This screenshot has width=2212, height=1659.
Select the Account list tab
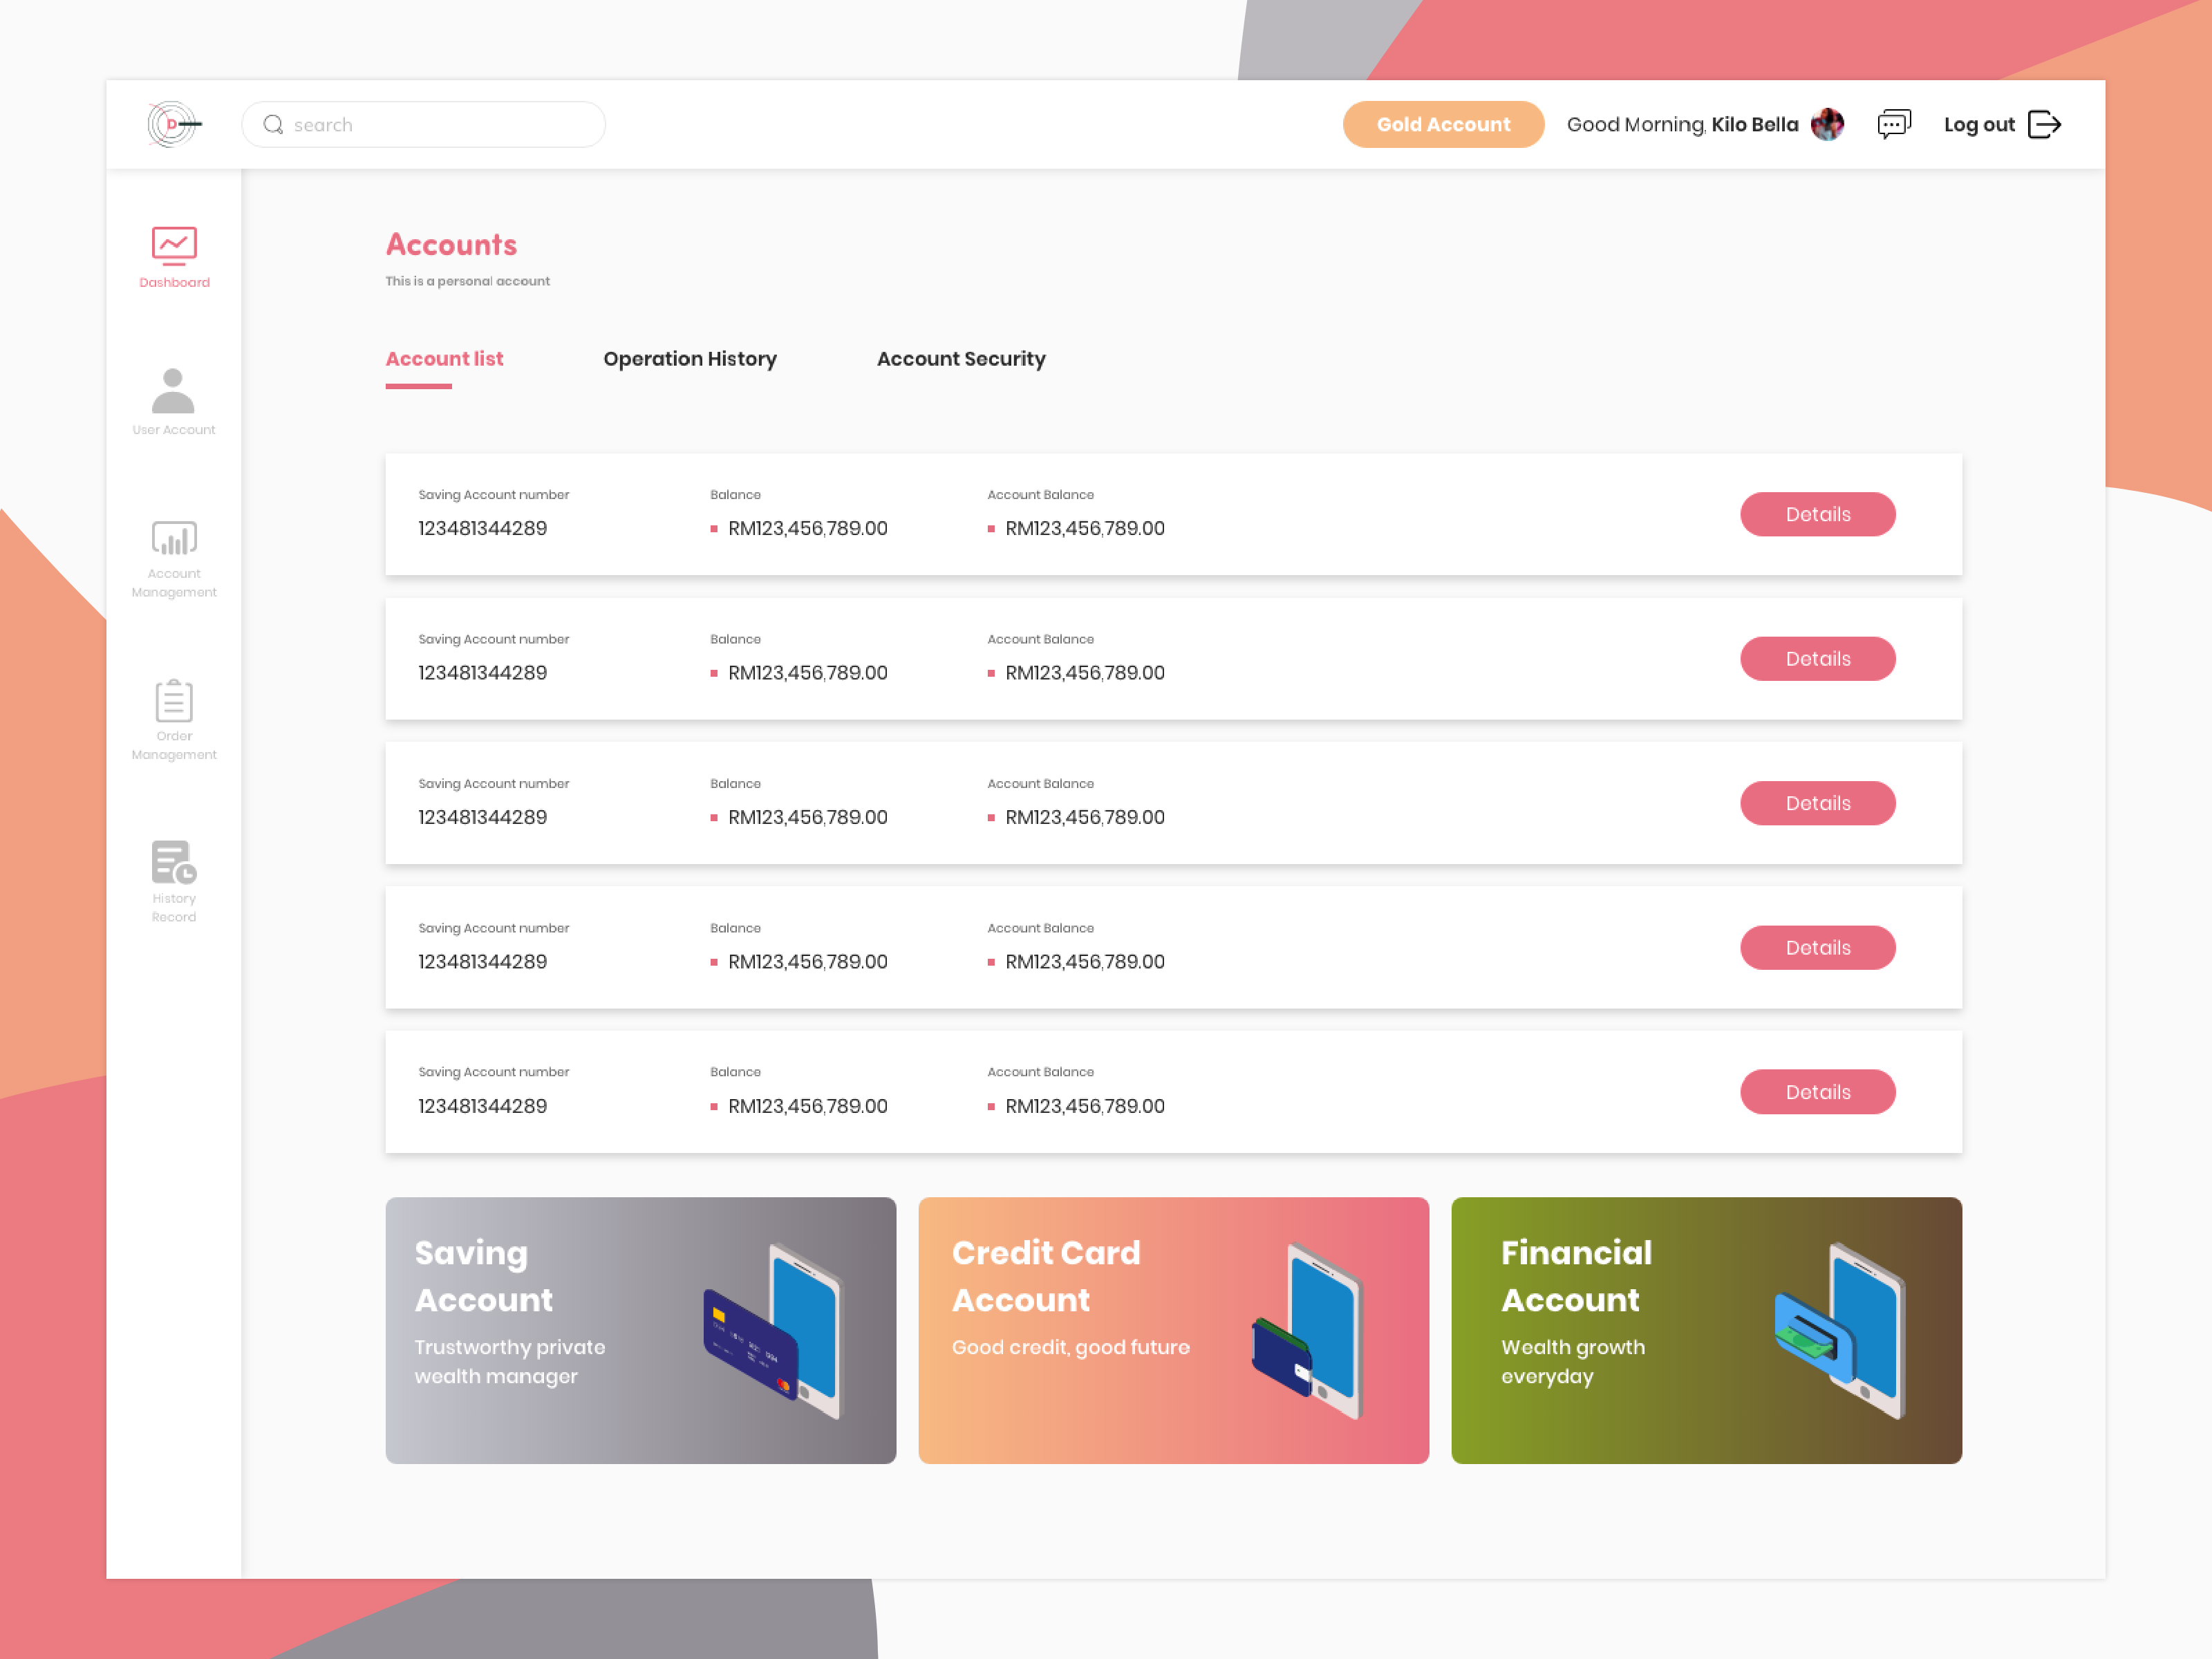444,359
